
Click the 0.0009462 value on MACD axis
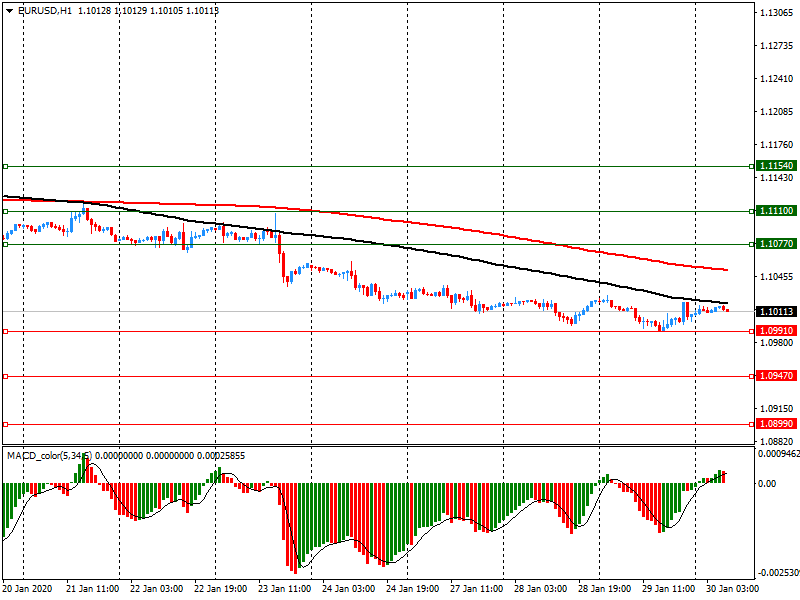[779, 454]
